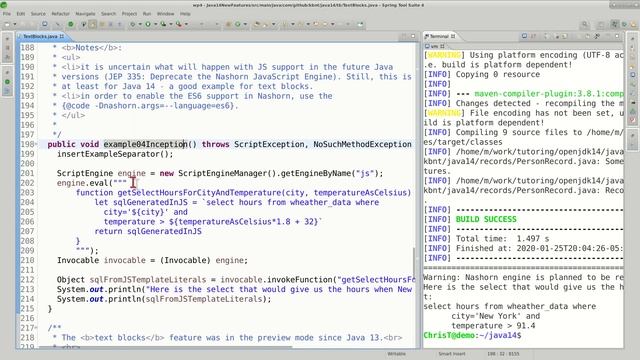Click the Writable status bar entry
This screenshot has width=640, height=360.
pos(396,354)
